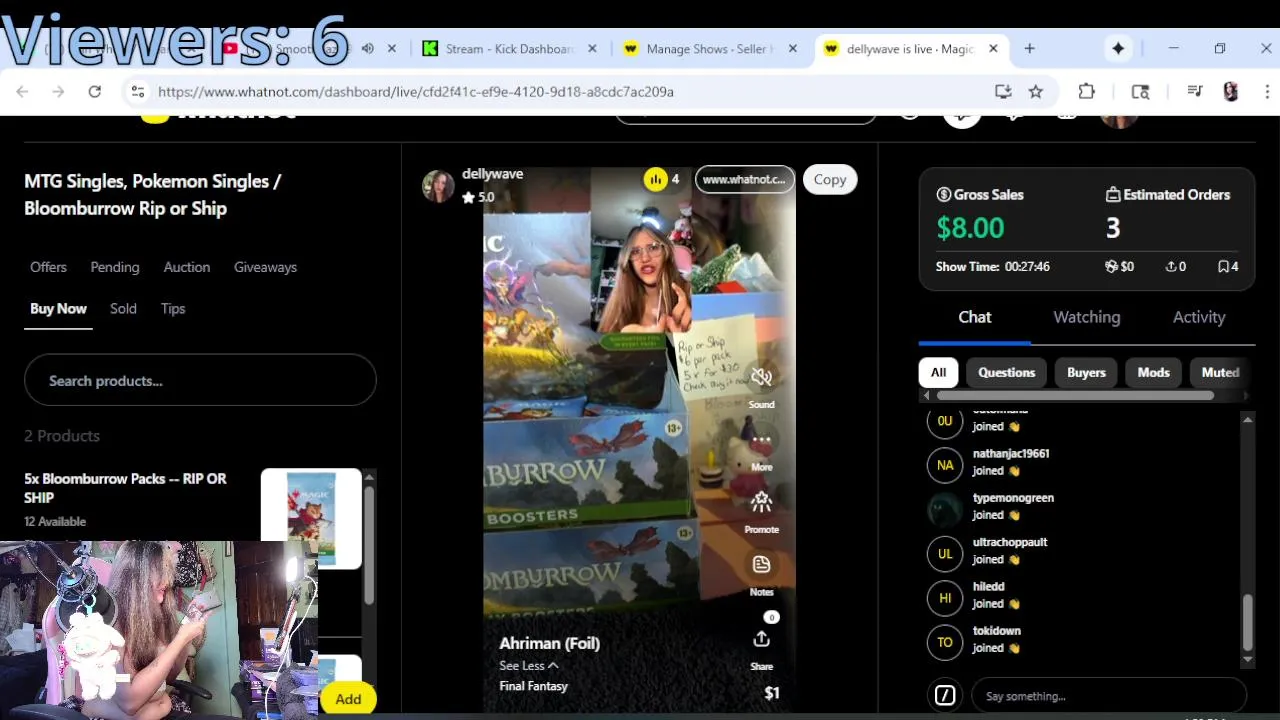
Task: Click the Gemini sparkle icon in Chrome
Action: 1118,48
